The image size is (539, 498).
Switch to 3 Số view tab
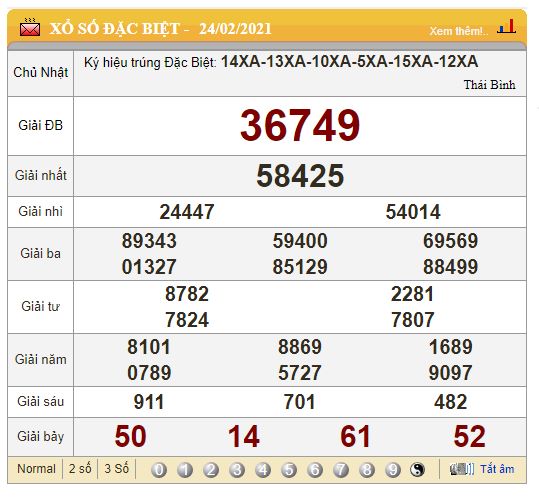pyautogui.click(x=117, y=469)
